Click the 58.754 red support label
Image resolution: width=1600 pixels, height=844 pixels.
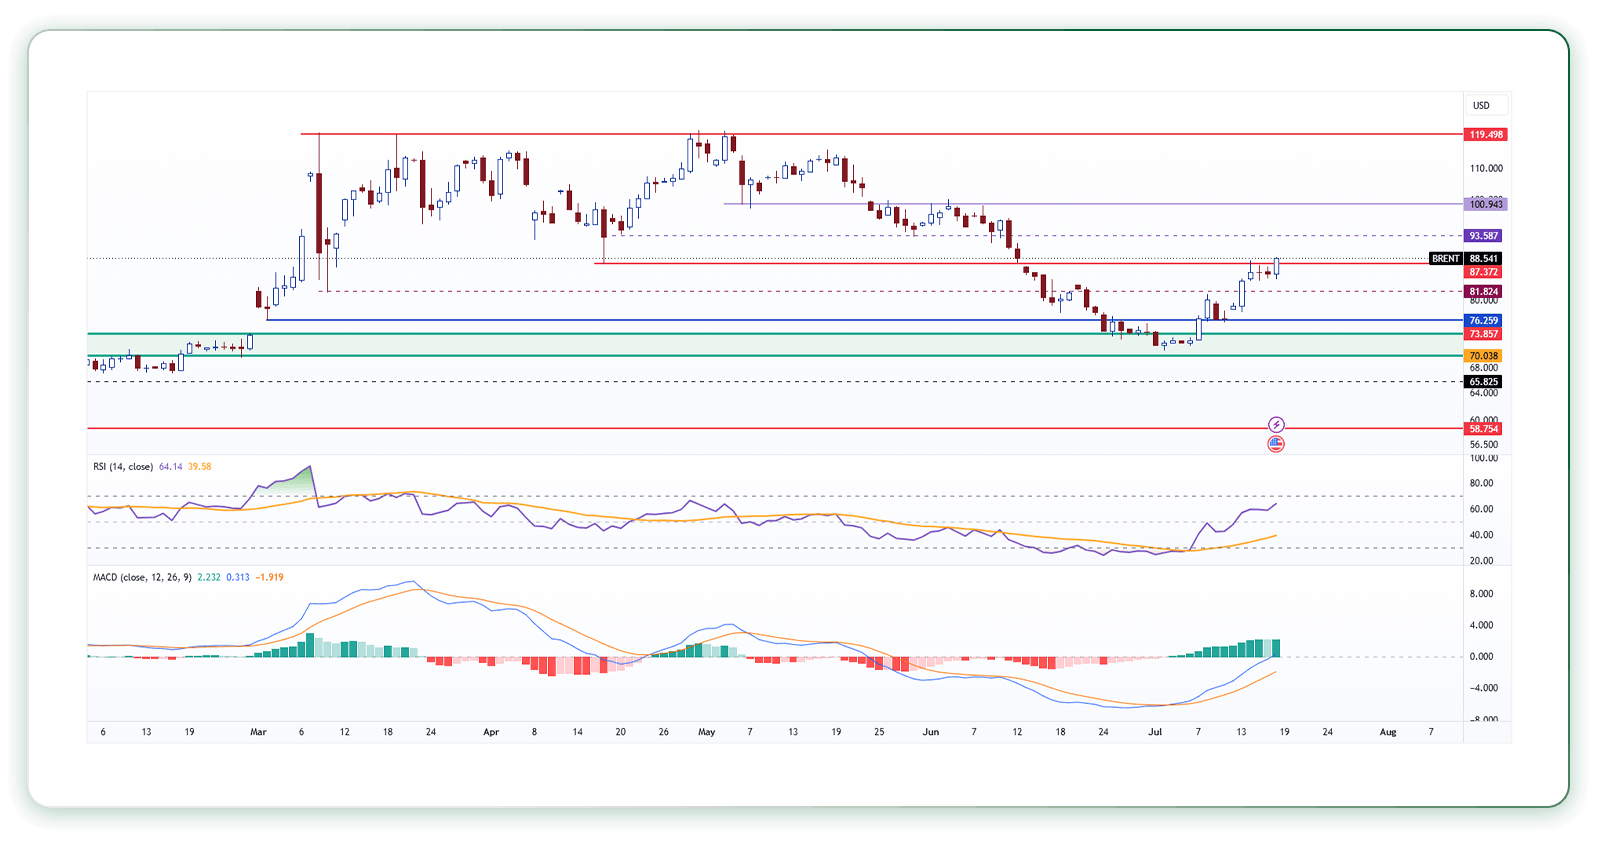1483,429
